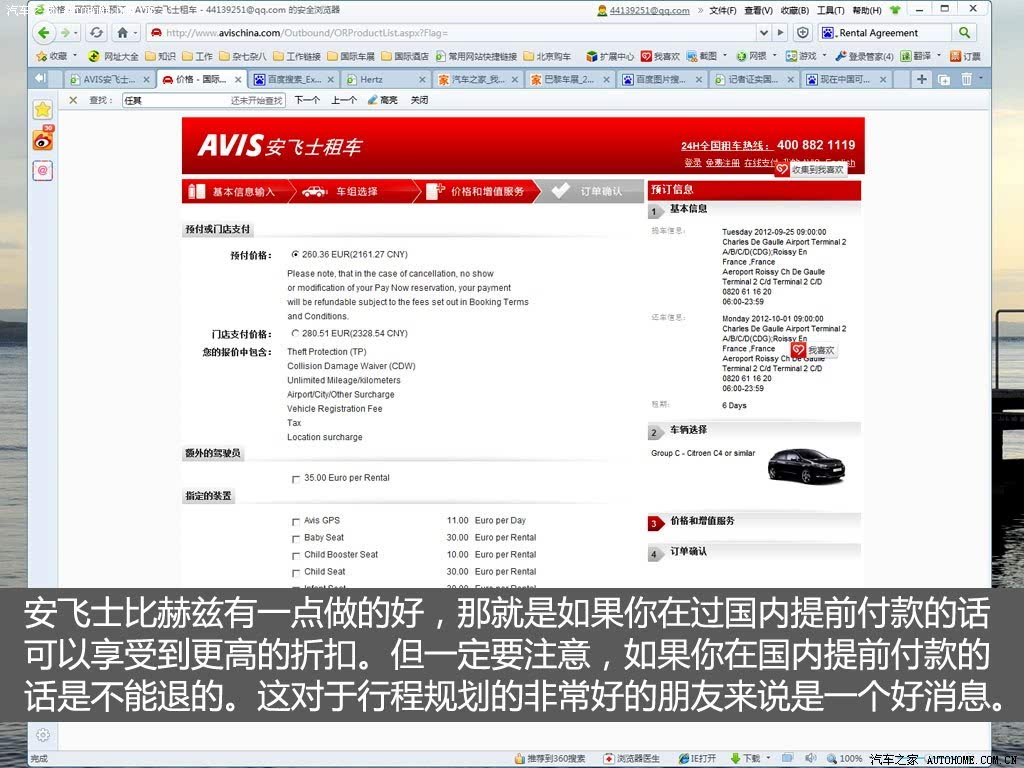This screenshot has width=1024, height=768.
Task: Go back using the green back arrow
Action: 44,33
